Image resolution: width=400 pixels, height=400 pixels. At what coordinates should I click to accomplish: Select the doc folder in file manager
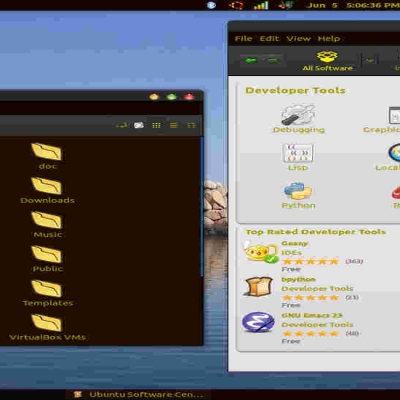coord(47,156)
